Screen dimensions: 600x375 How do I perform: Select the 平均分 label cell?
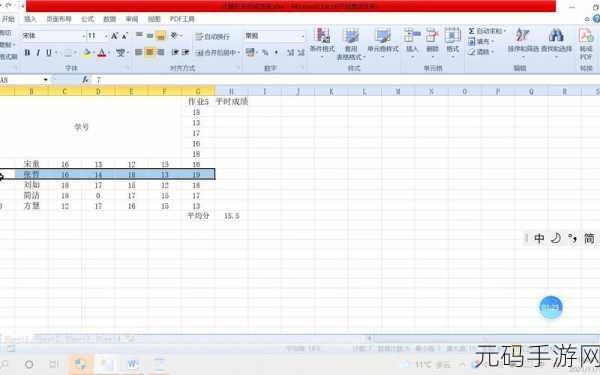click(x=198, y=216)
